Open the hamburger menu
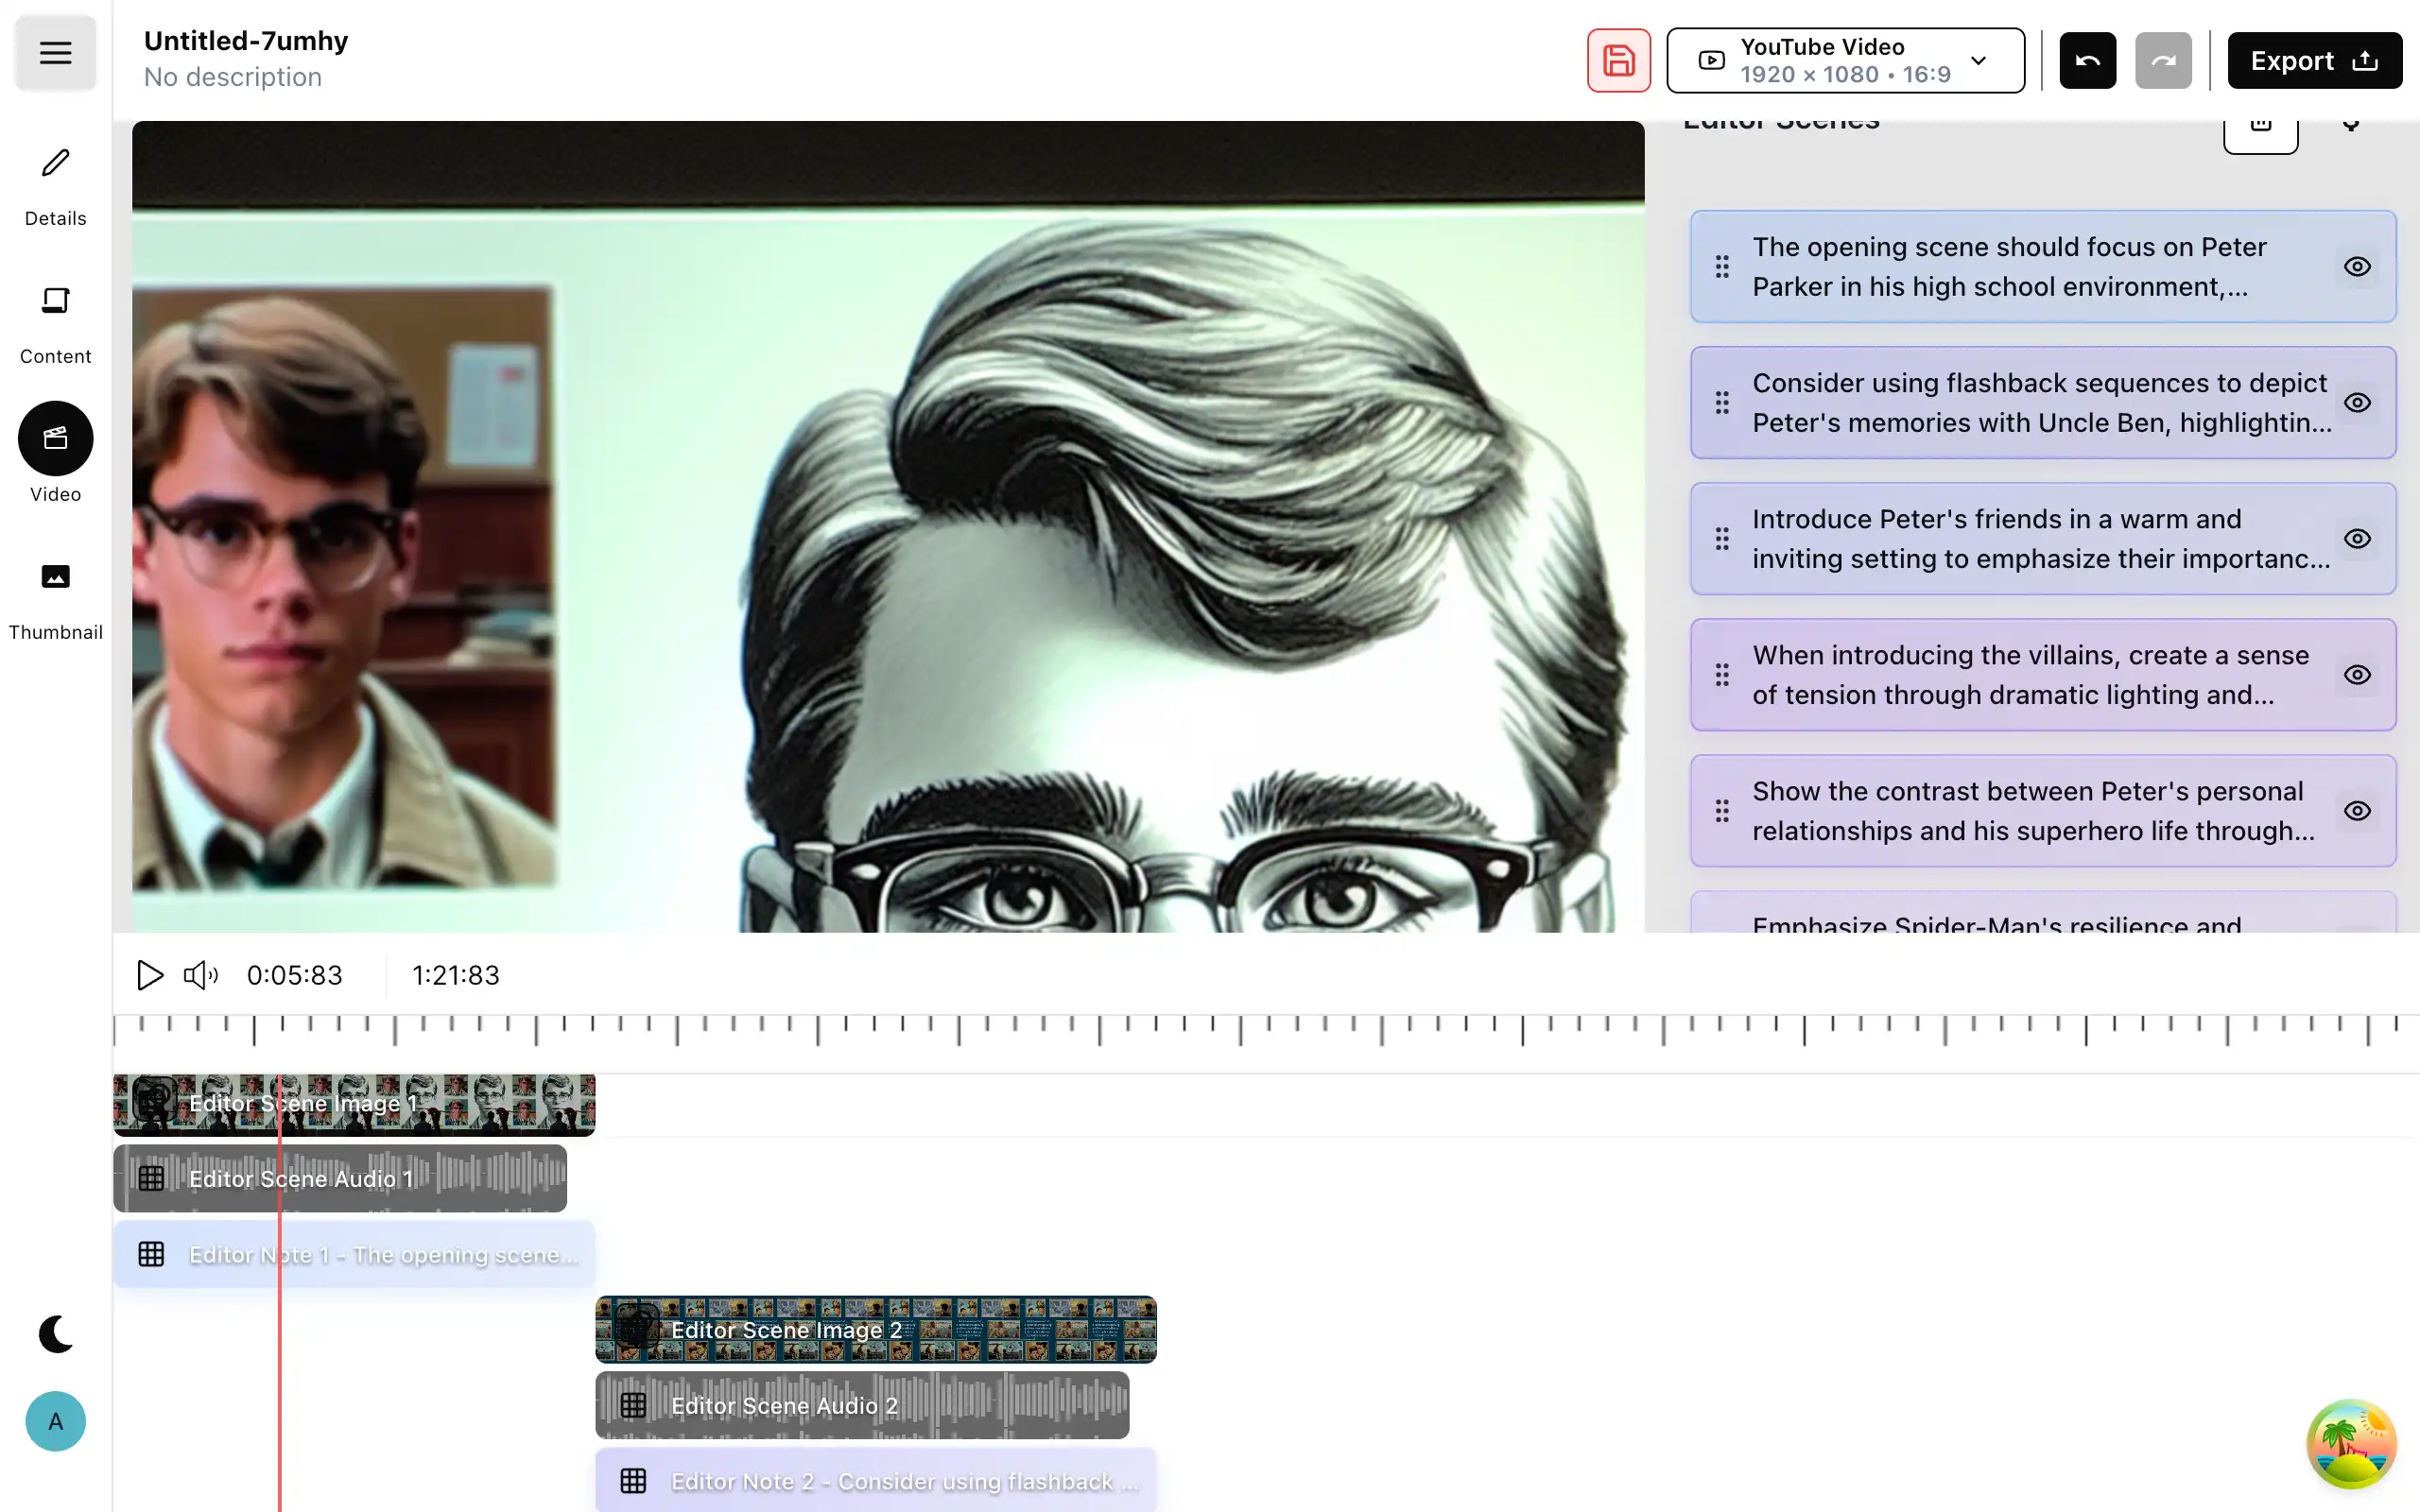The height and width of the screenshot is (1512, 2420). (55, 53)
